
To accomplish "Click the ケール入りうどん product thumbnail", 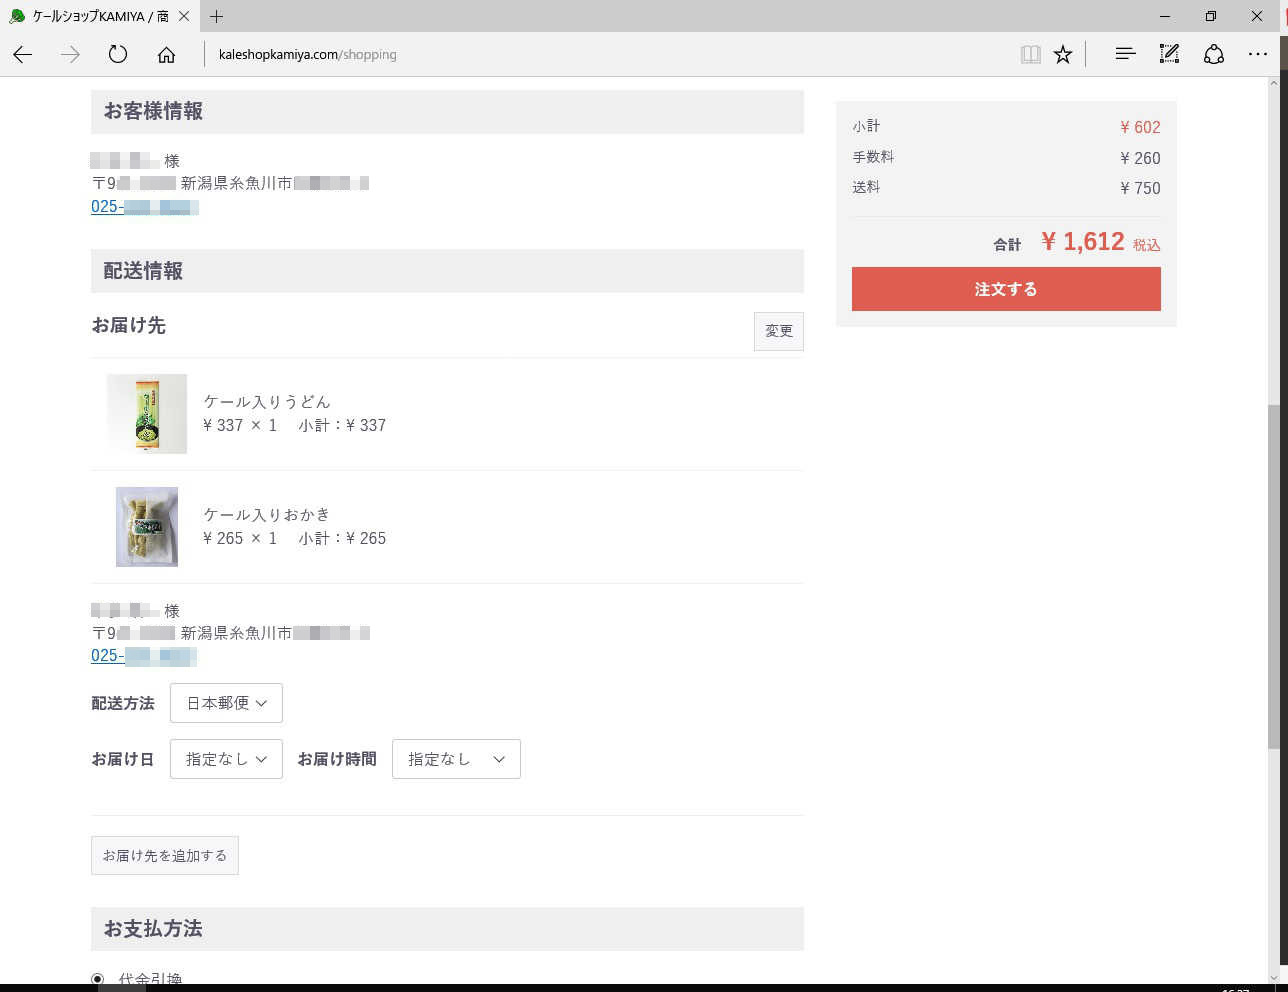I will click(x=147, y=414).
